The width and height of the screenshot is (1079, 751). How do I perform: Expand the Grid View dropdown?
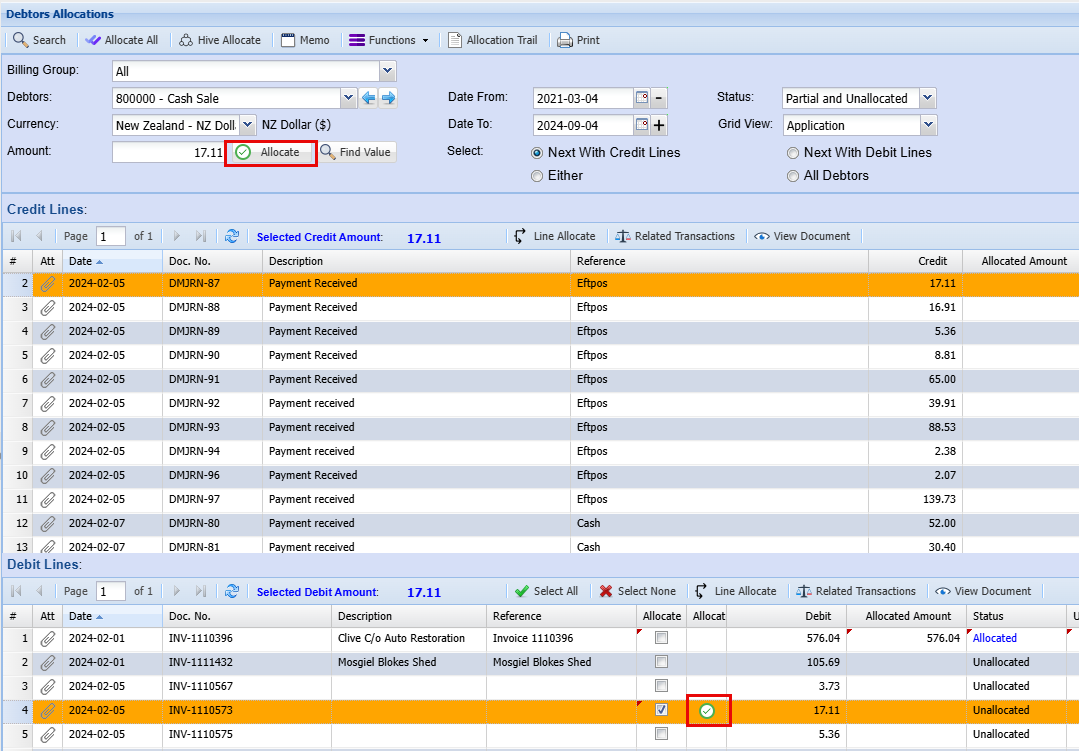pyautogui.click(x=927, y=125)
